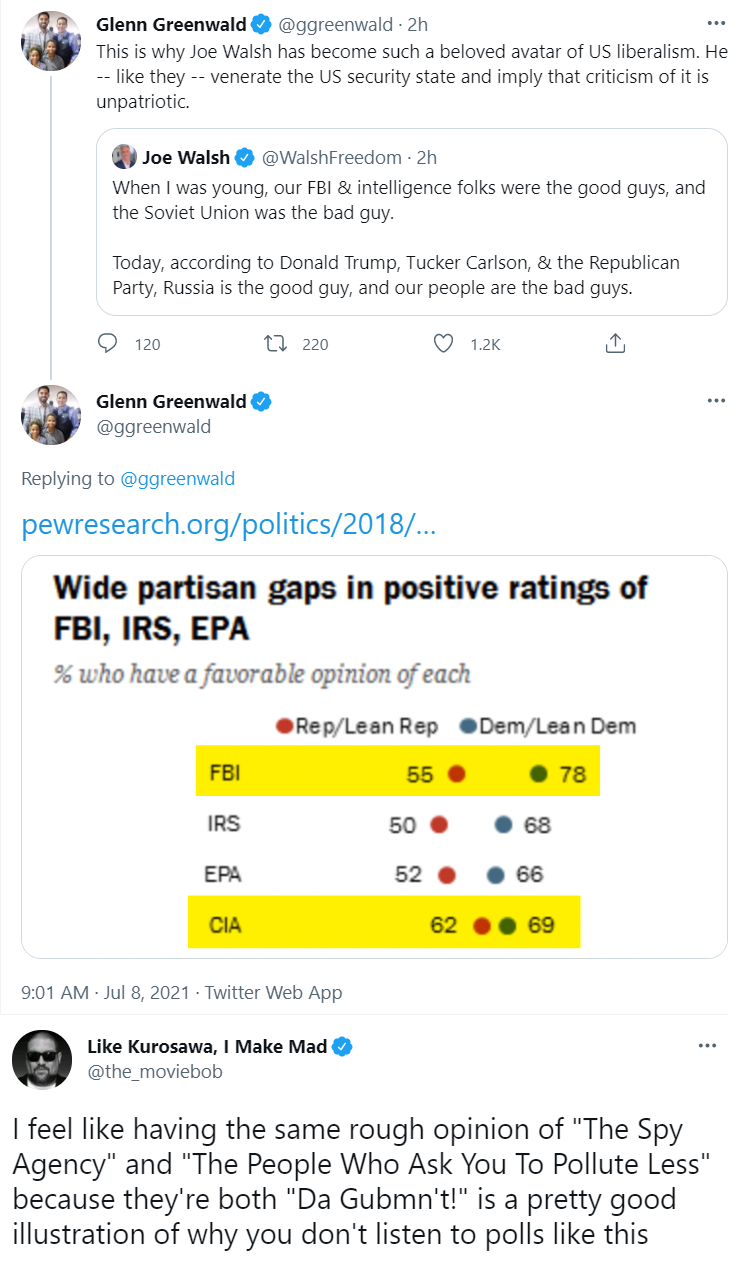This screenshot has height=1272, width=747.
Task: Open Joe Walsh's small profile avatar
Action: (124, 157)
